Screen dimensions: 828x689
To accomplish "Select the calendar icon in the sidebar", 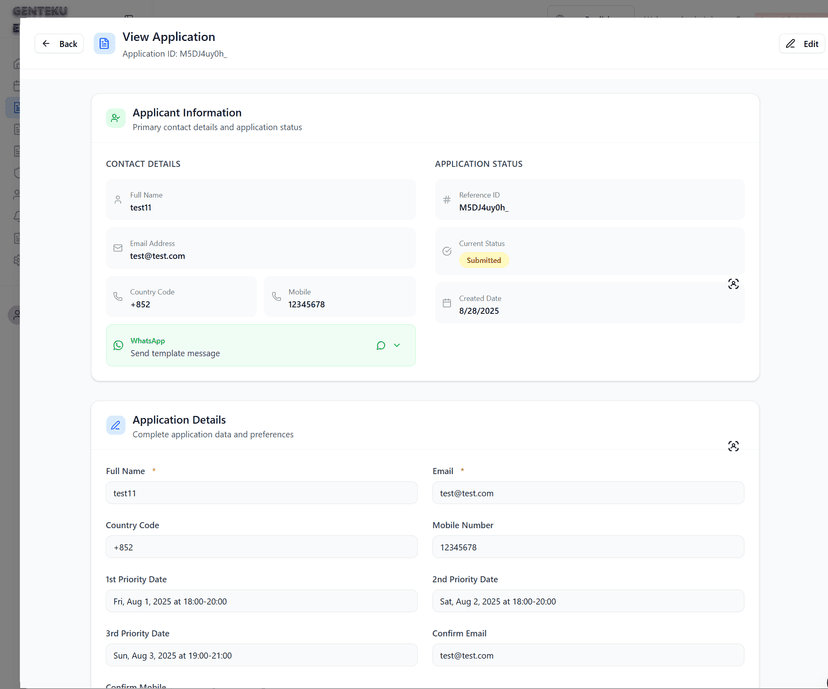I will pyautogui.click(x=16, y=85).
